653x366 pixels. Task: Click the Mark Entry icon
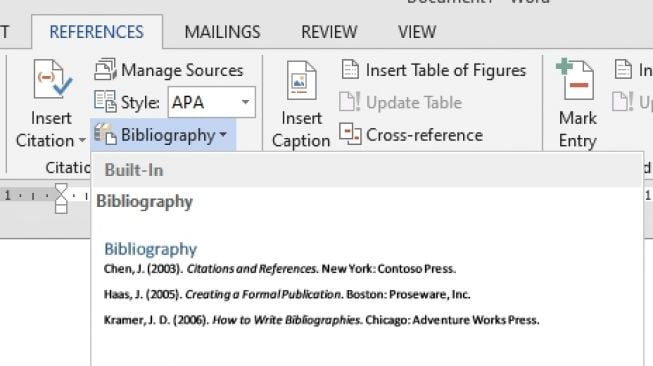(x=575, y=79)
